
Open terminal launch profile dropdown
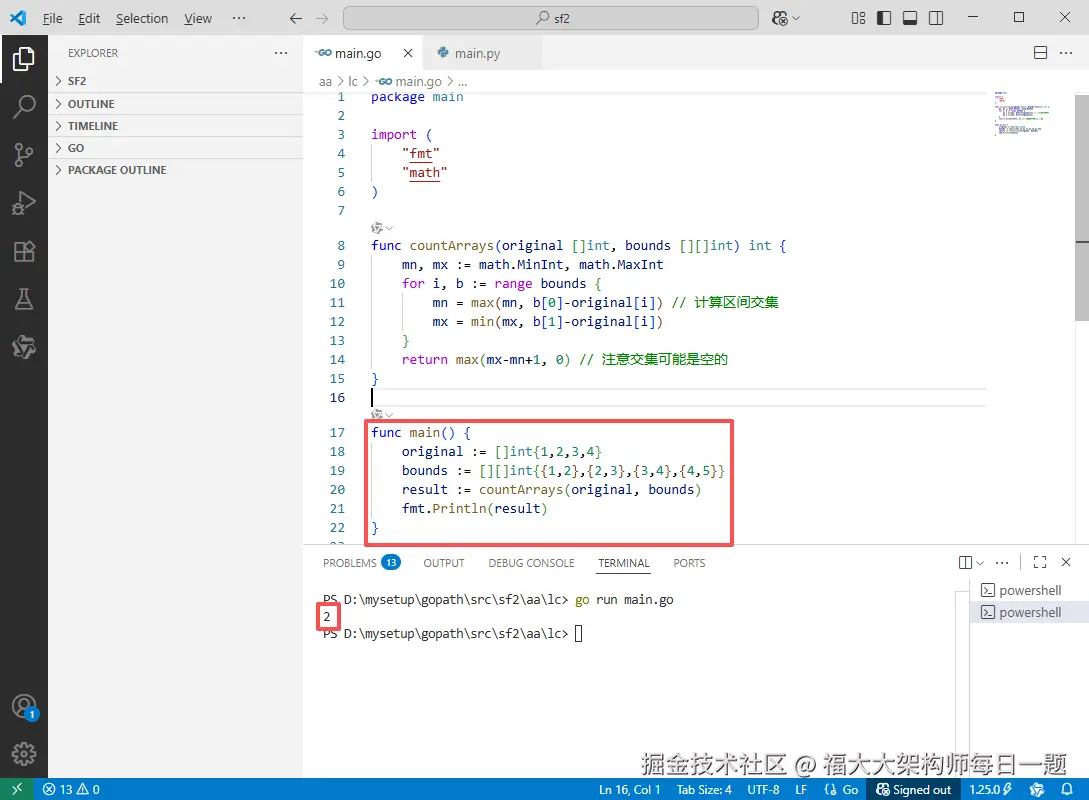tap(980, 562)
